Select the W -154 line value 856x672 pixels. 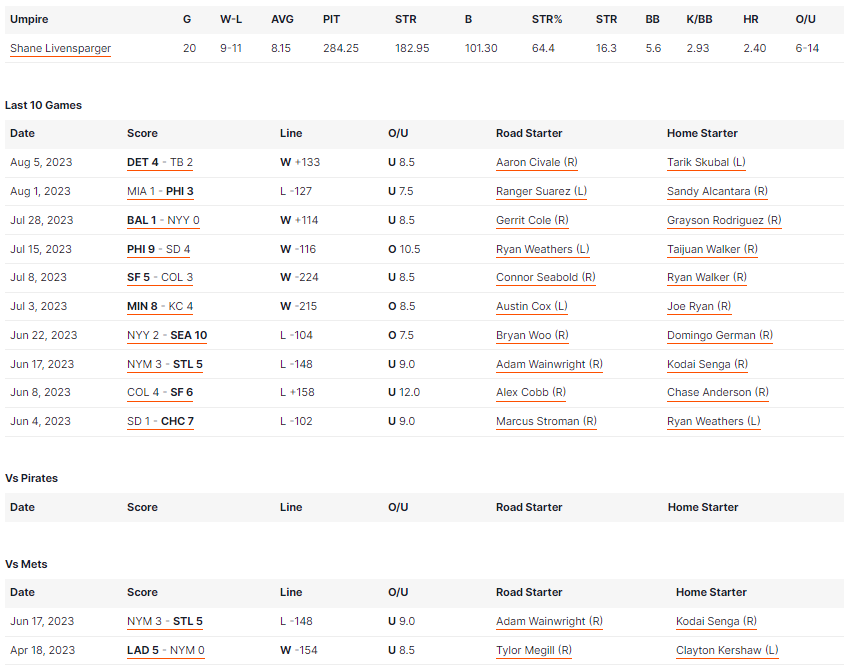(299, 650)
